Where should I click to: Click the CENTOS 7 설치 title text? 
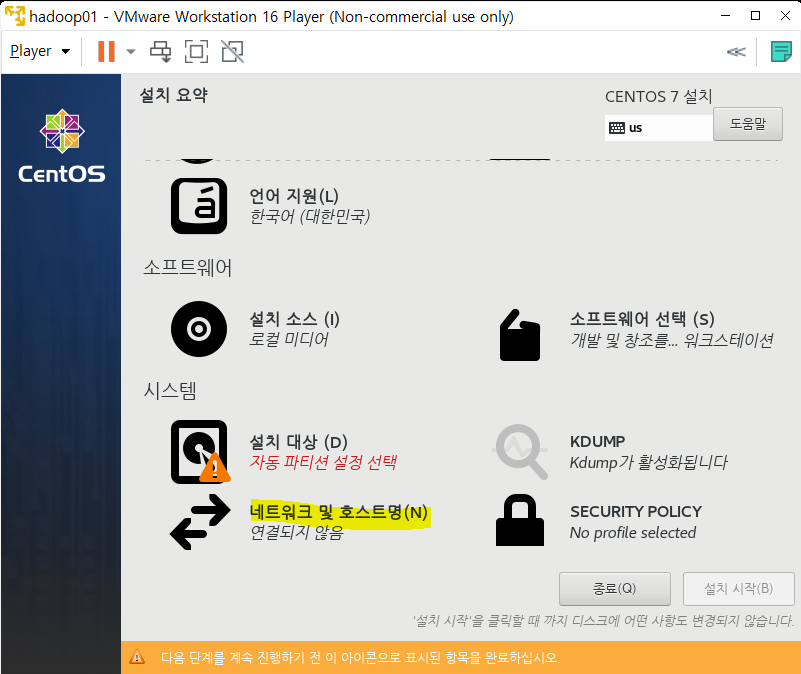tap(658, 96)
